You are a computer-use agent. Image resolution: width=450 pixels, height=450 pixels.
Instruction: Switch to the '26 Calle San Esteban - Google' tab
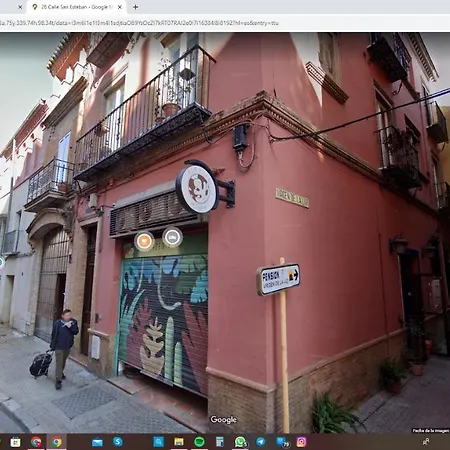pos(77,7)
